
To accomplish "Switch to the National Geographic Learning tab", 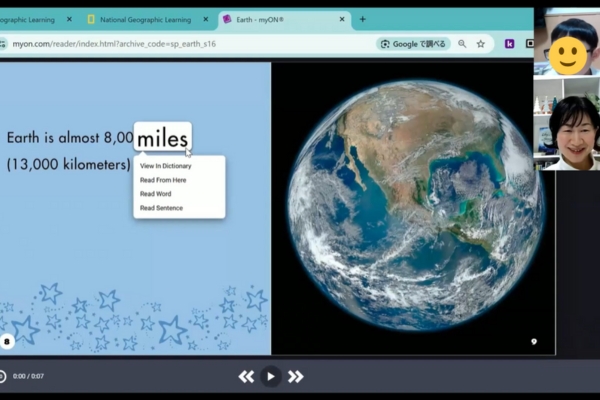I will (x=145, y=19).
